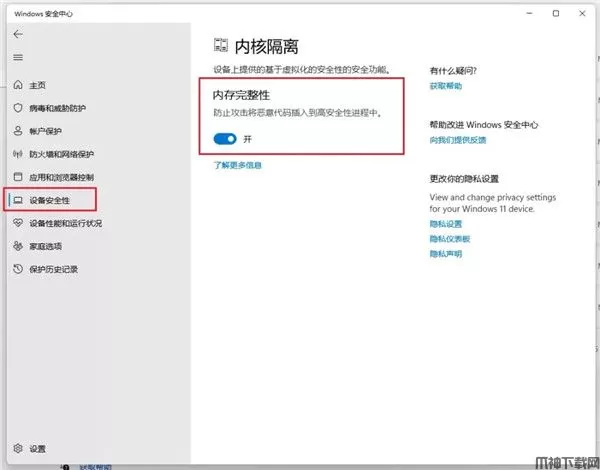Click the 更改你的隐私设置 heading
The height and width of the screenshot is (470, 600).
pos(464,179)
